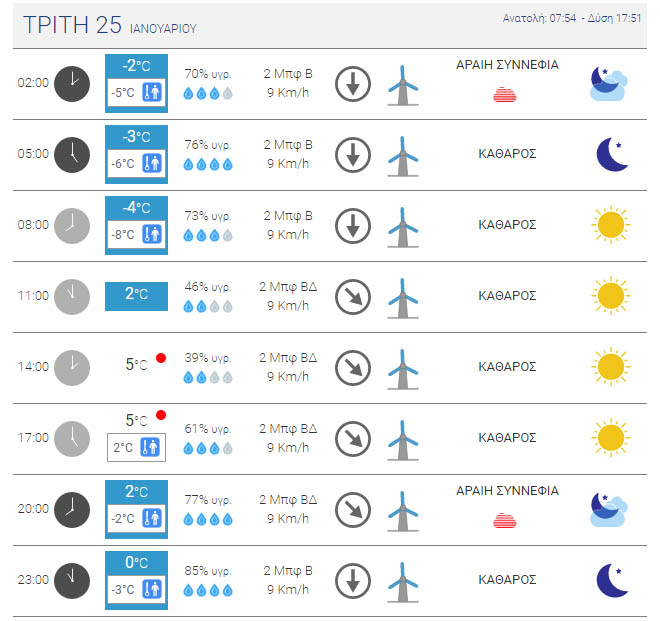660x621 pixels.
Task: Click the wind turbine icon at 08:00
Action: [403, 226]
